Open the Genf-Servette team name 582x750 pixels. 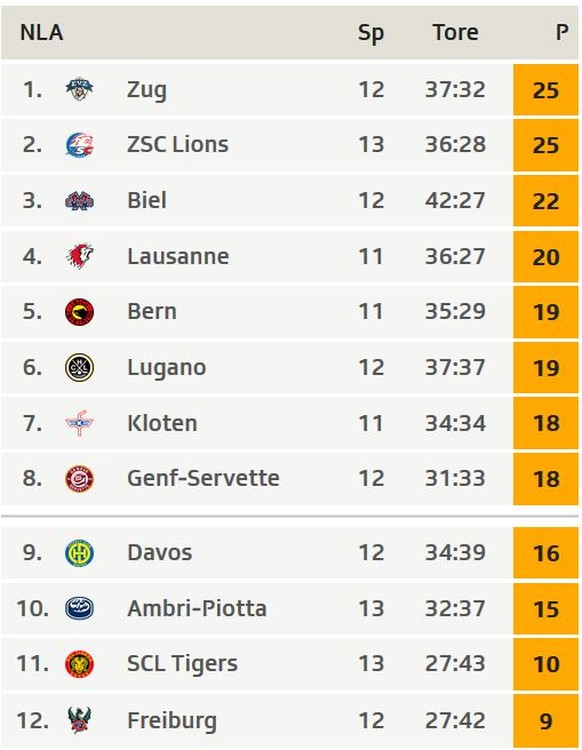203,478
